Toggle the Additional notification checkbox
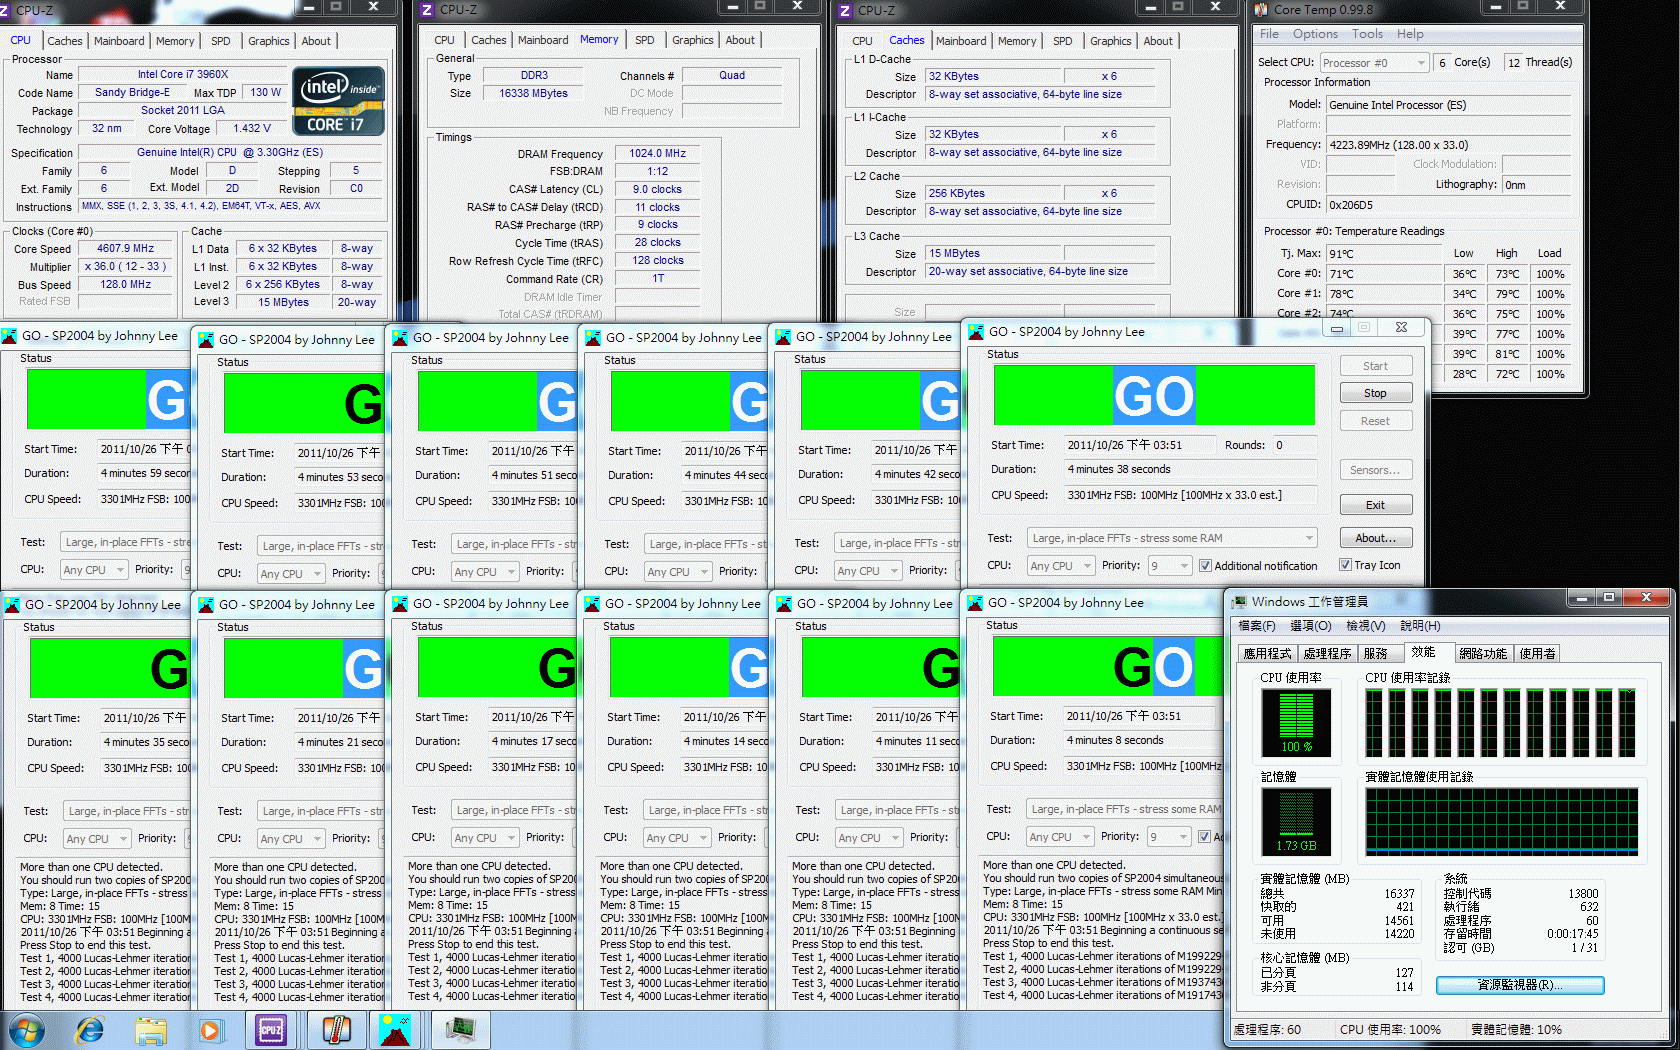Image resolution: width=1680 pixels, height=1050 pixels. pos(1205,566)
